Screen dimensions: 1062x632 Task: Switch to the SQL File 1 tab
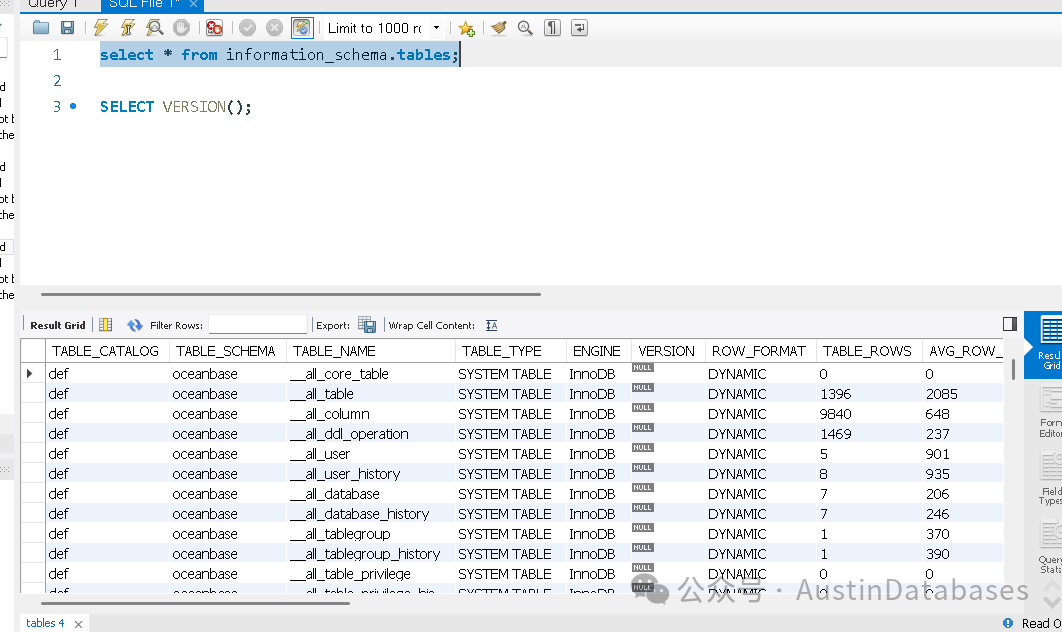pyautogui.click(x=146, y=5)
